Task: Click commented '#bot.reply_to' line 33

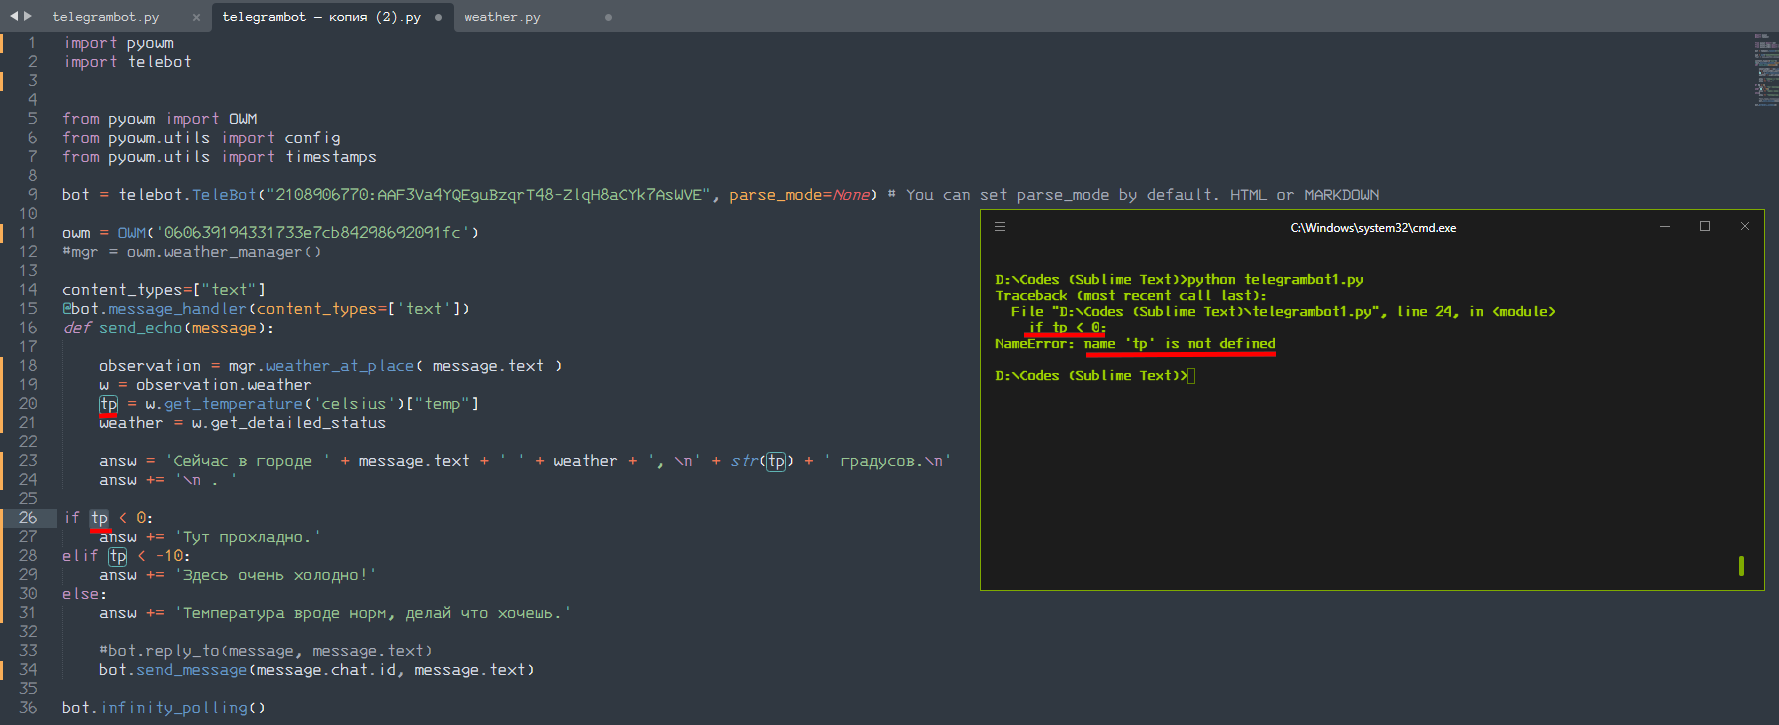Action: 265,651
